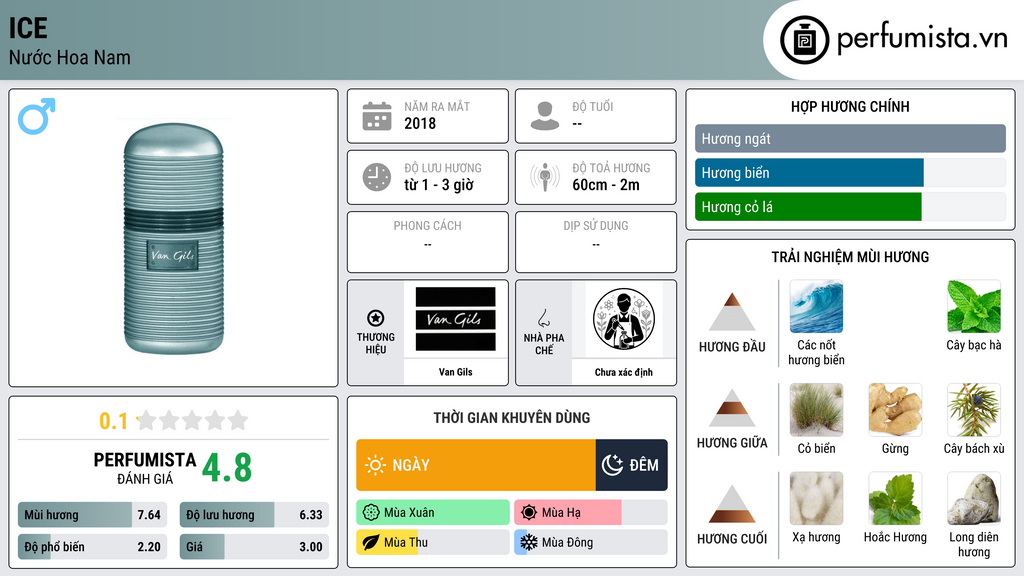This screenshot has height=576, width=1024.
Task: Click the Trải nghiệm mùi hương heading
Action: pyautogui.click(x=850, y=257)
